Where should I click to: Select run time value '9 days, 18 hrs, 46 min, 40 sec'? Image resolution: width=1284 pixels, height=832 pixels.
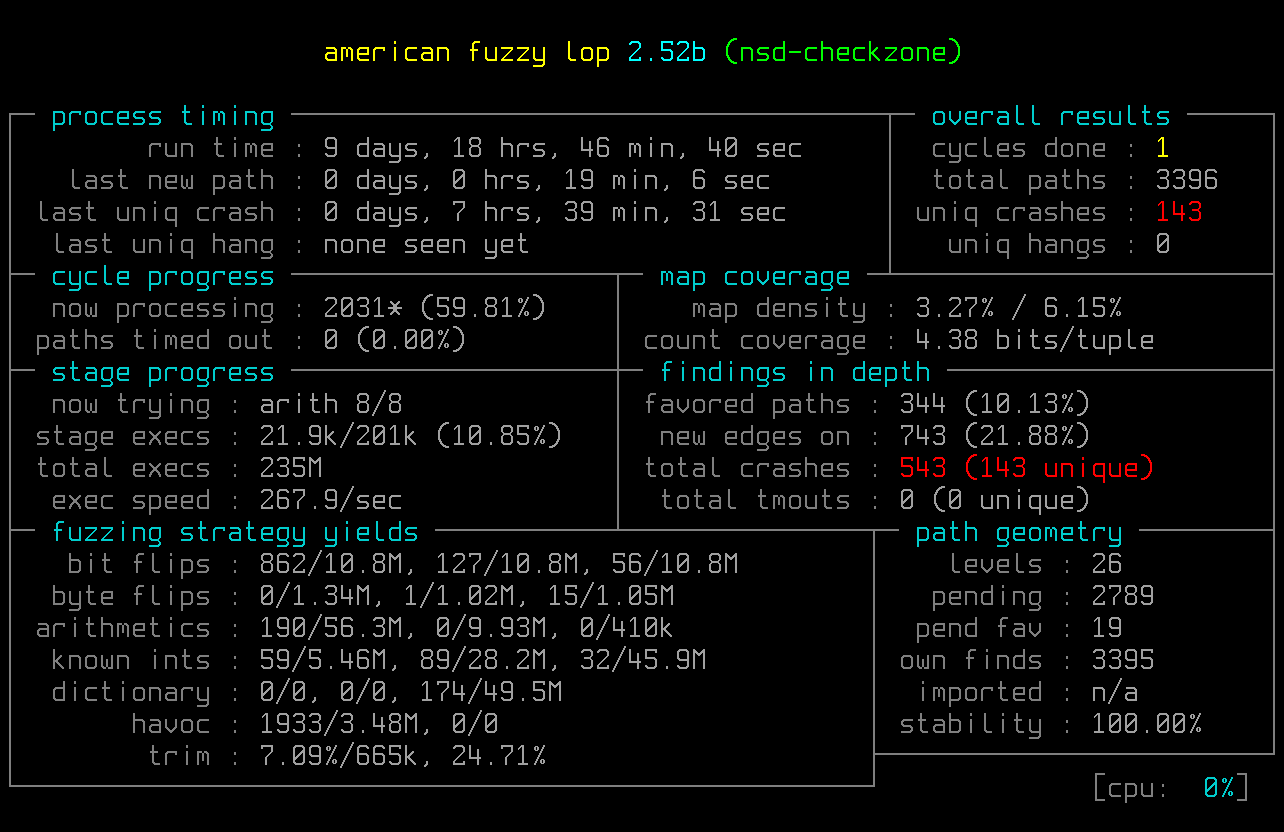(563, 149)
